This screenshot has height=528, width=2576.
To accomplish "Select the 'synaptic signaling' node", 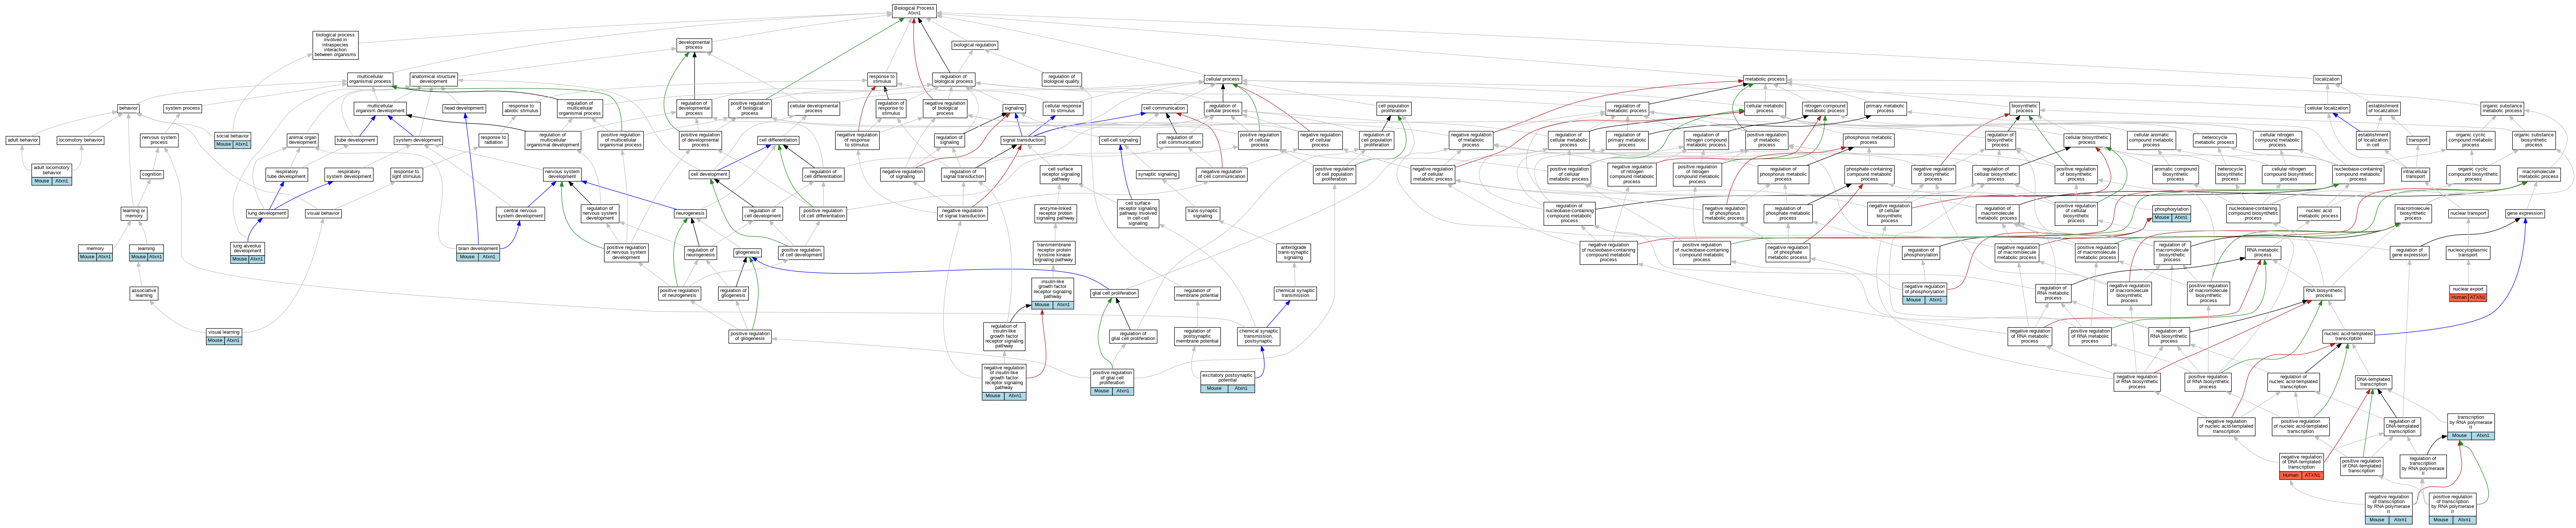I will (x=1158, y=174).
